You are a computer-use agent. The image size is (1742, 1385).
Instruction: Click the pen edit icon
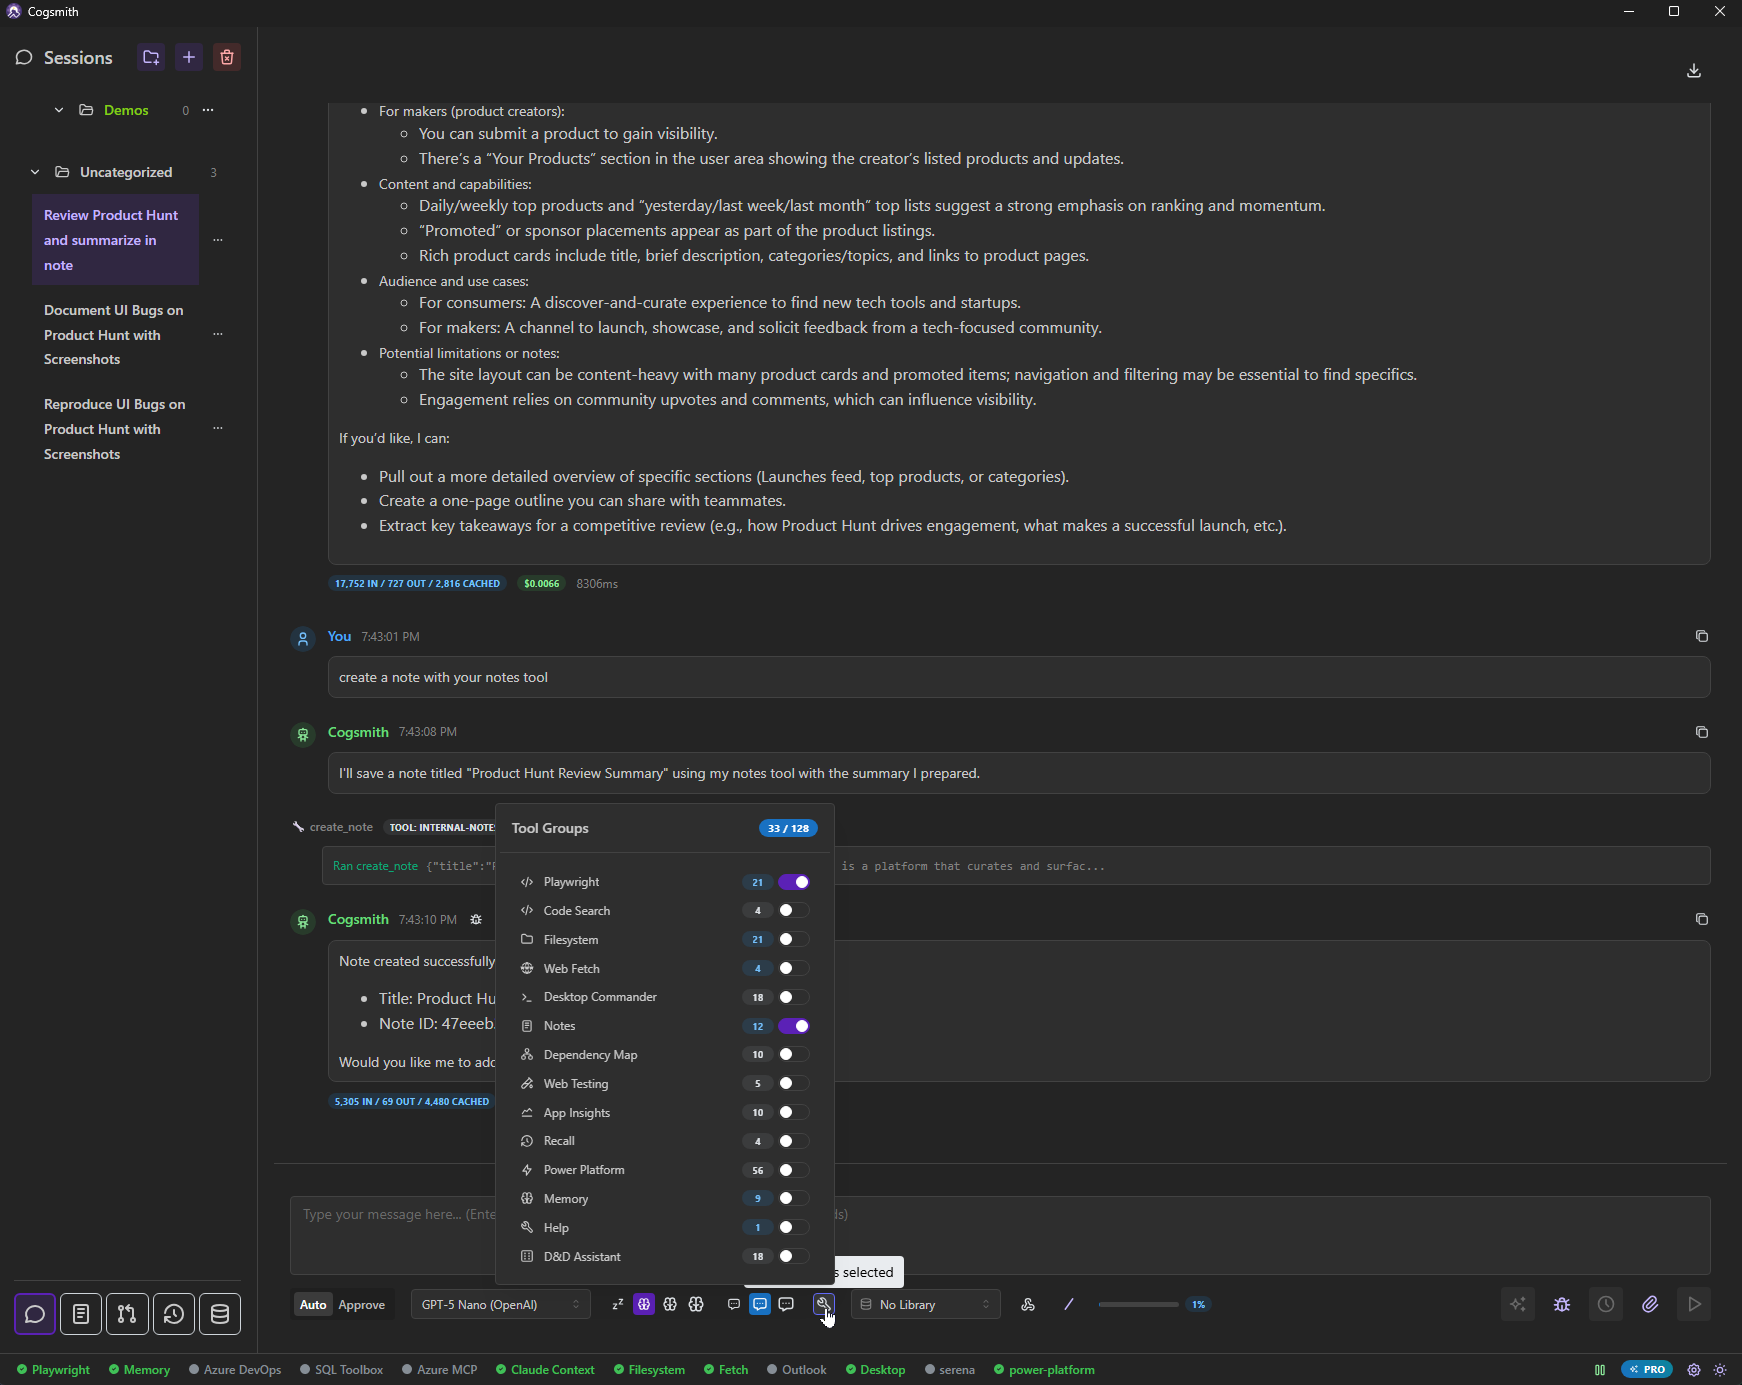coord(1069,1304)
